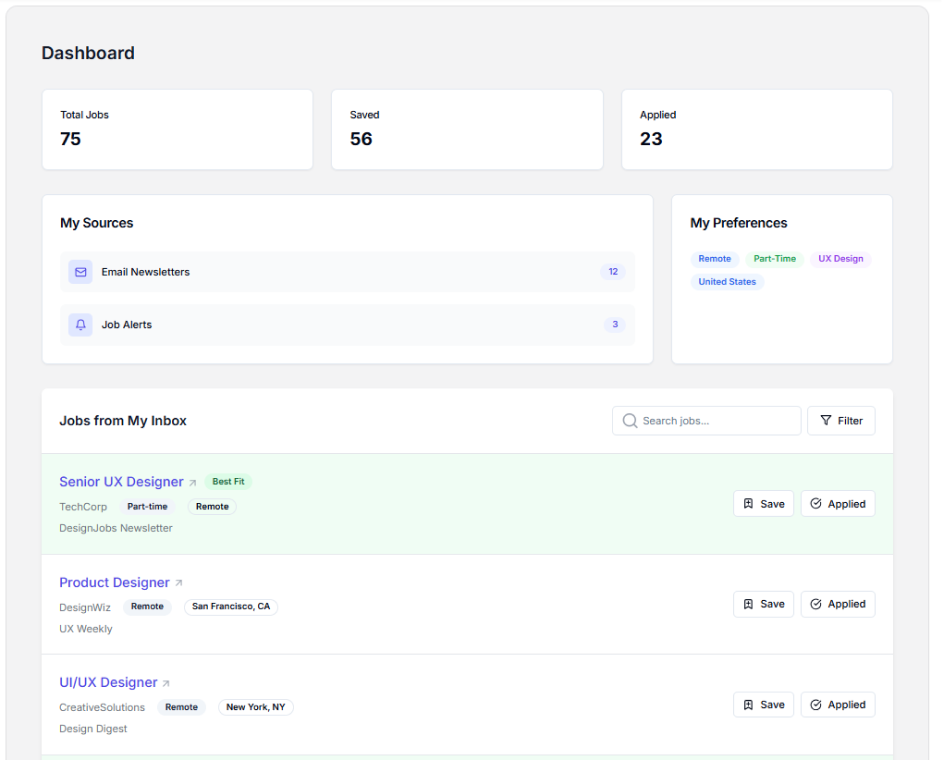Click the Total Jobs stat card
The width and height of the screenshot is (942, 760).
pos(177,130)
